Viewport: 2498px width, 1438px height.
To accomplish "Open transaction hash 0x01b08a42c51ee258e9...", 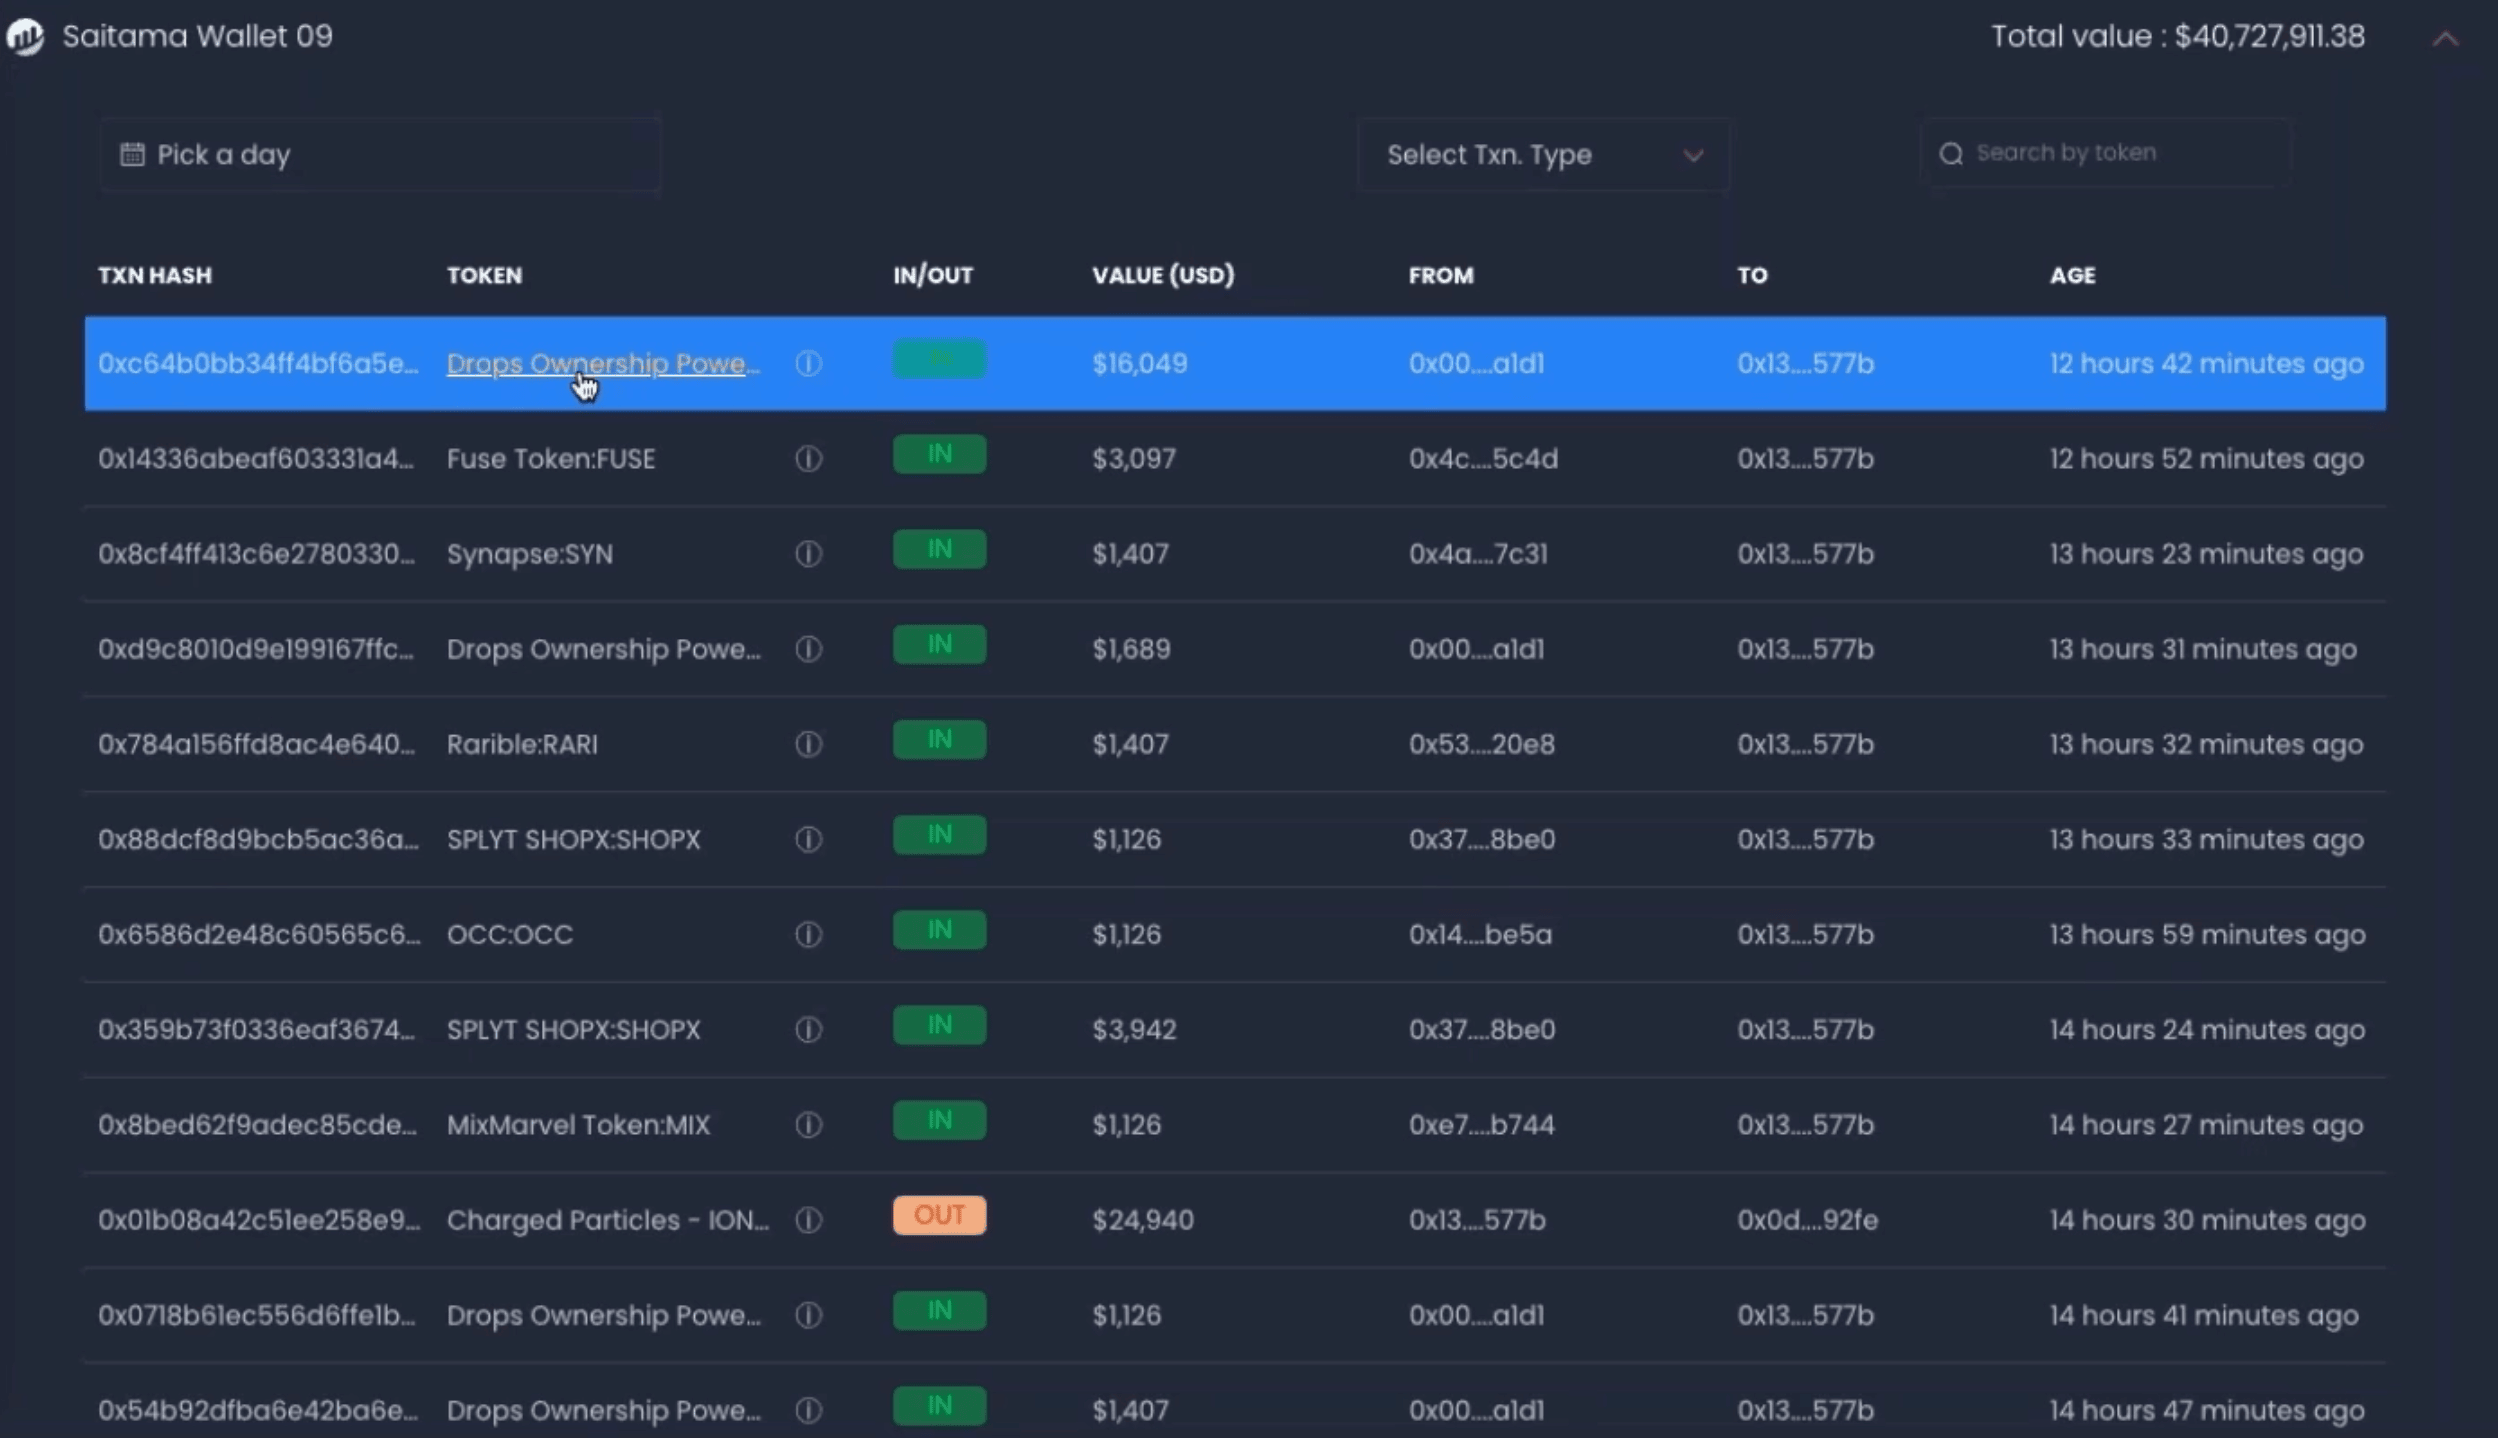I will 259,1220.
